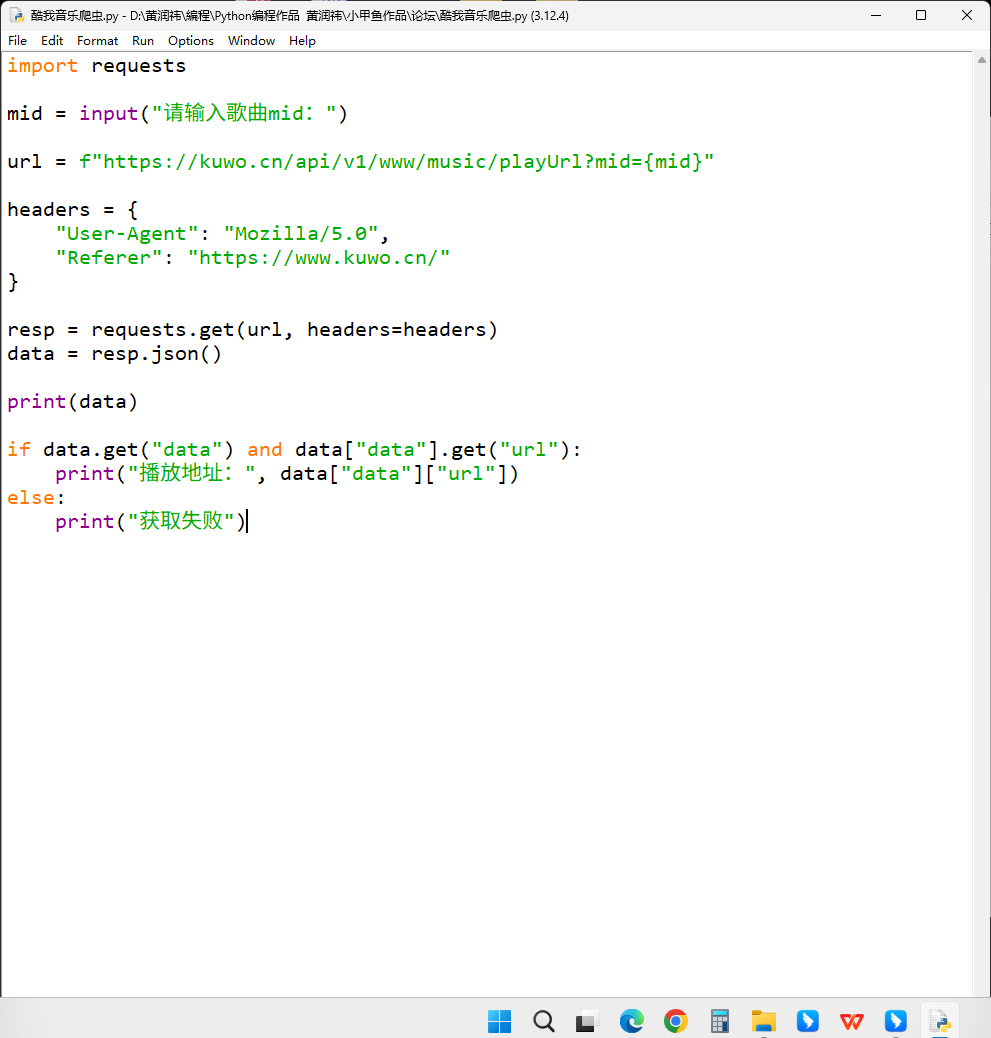This screenshot has height=1038, width=991.
Task: Click the IDLE file icon in title bar
Action: tap(16, 16)
